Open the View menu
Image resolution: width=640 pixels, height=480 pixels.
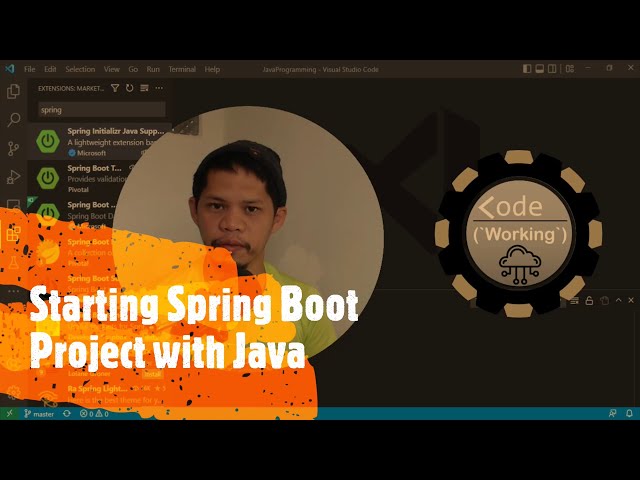click(x=111, y=69)
